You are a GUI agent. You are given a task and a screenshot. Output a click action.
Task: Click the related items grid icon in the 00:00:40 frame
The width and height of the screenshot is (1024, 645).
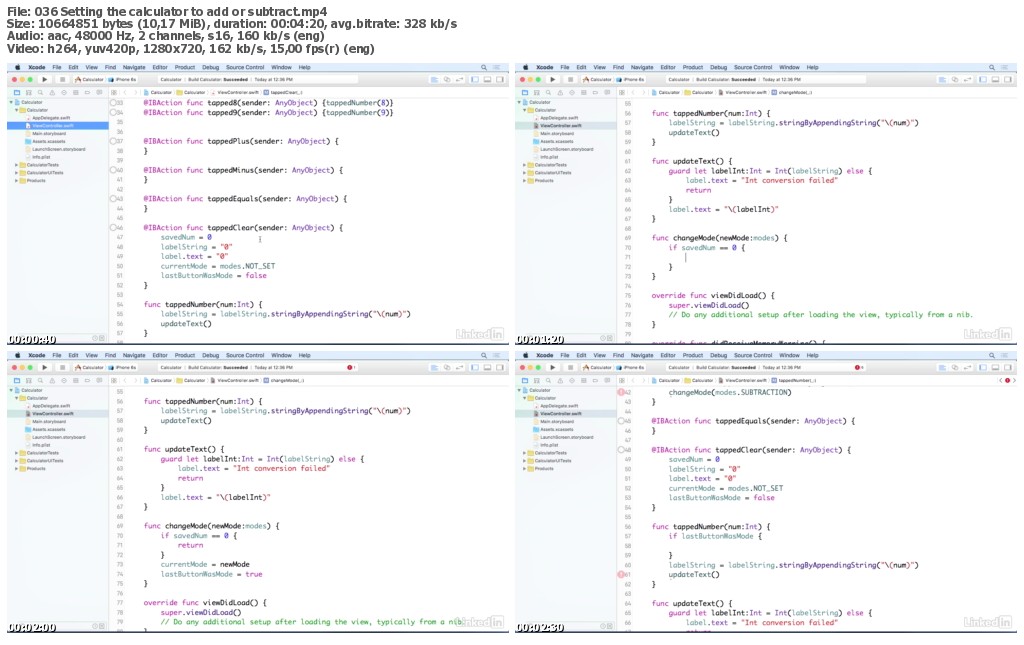tap(114, 93)
